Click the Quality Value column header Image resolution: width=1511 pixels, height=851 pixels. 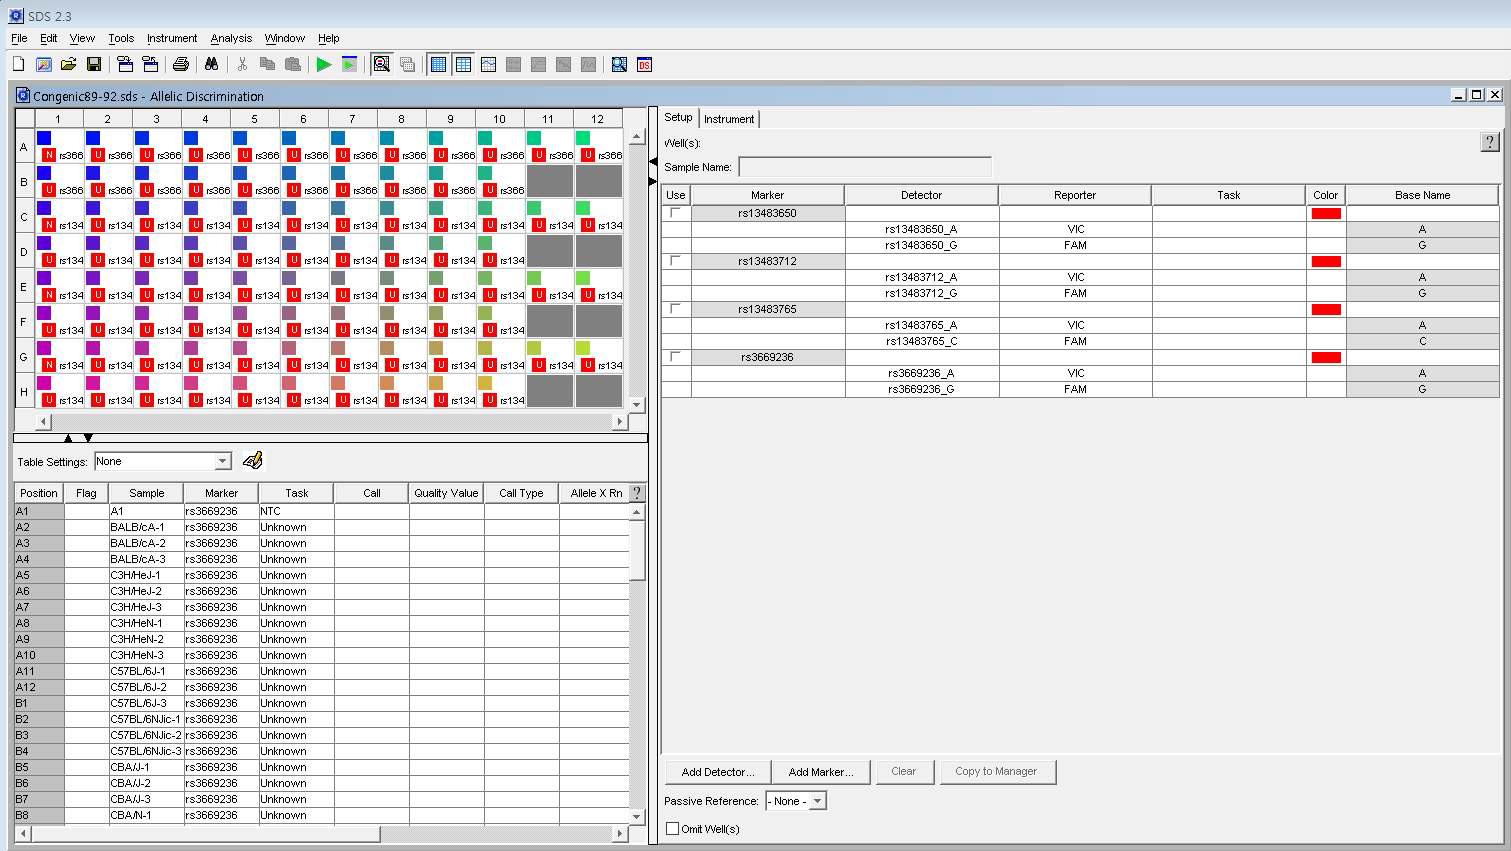(x=446, y=493)
